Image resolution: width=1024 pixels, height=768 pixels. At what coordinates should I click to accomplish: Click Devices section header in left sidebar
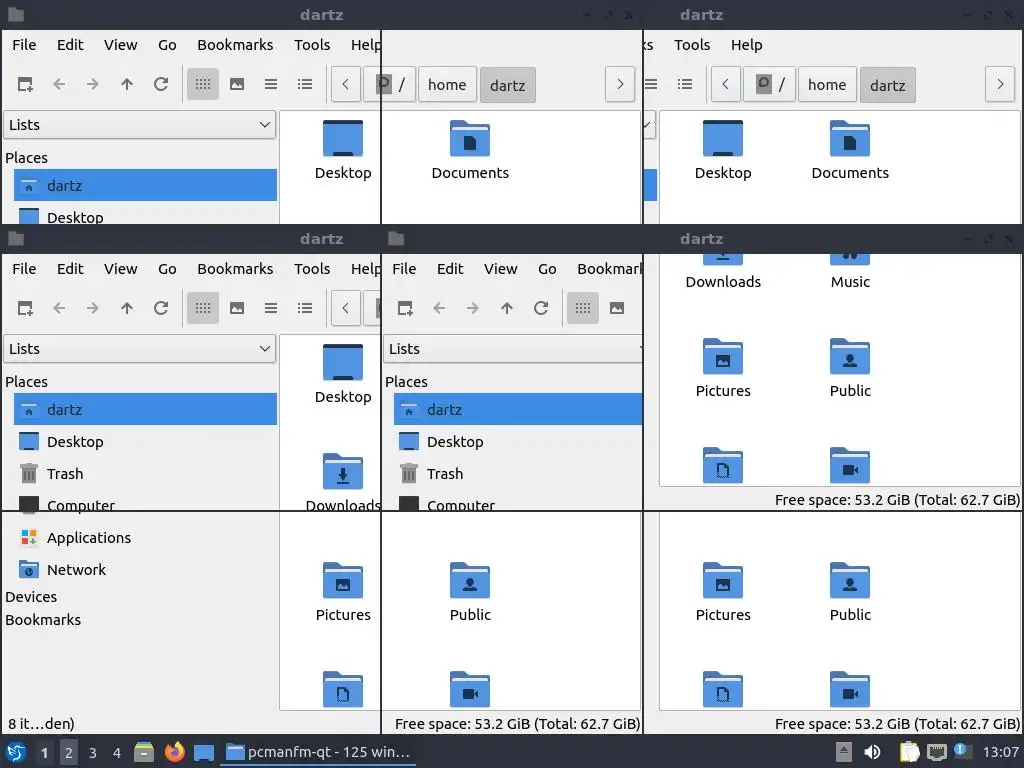[31, 597]
